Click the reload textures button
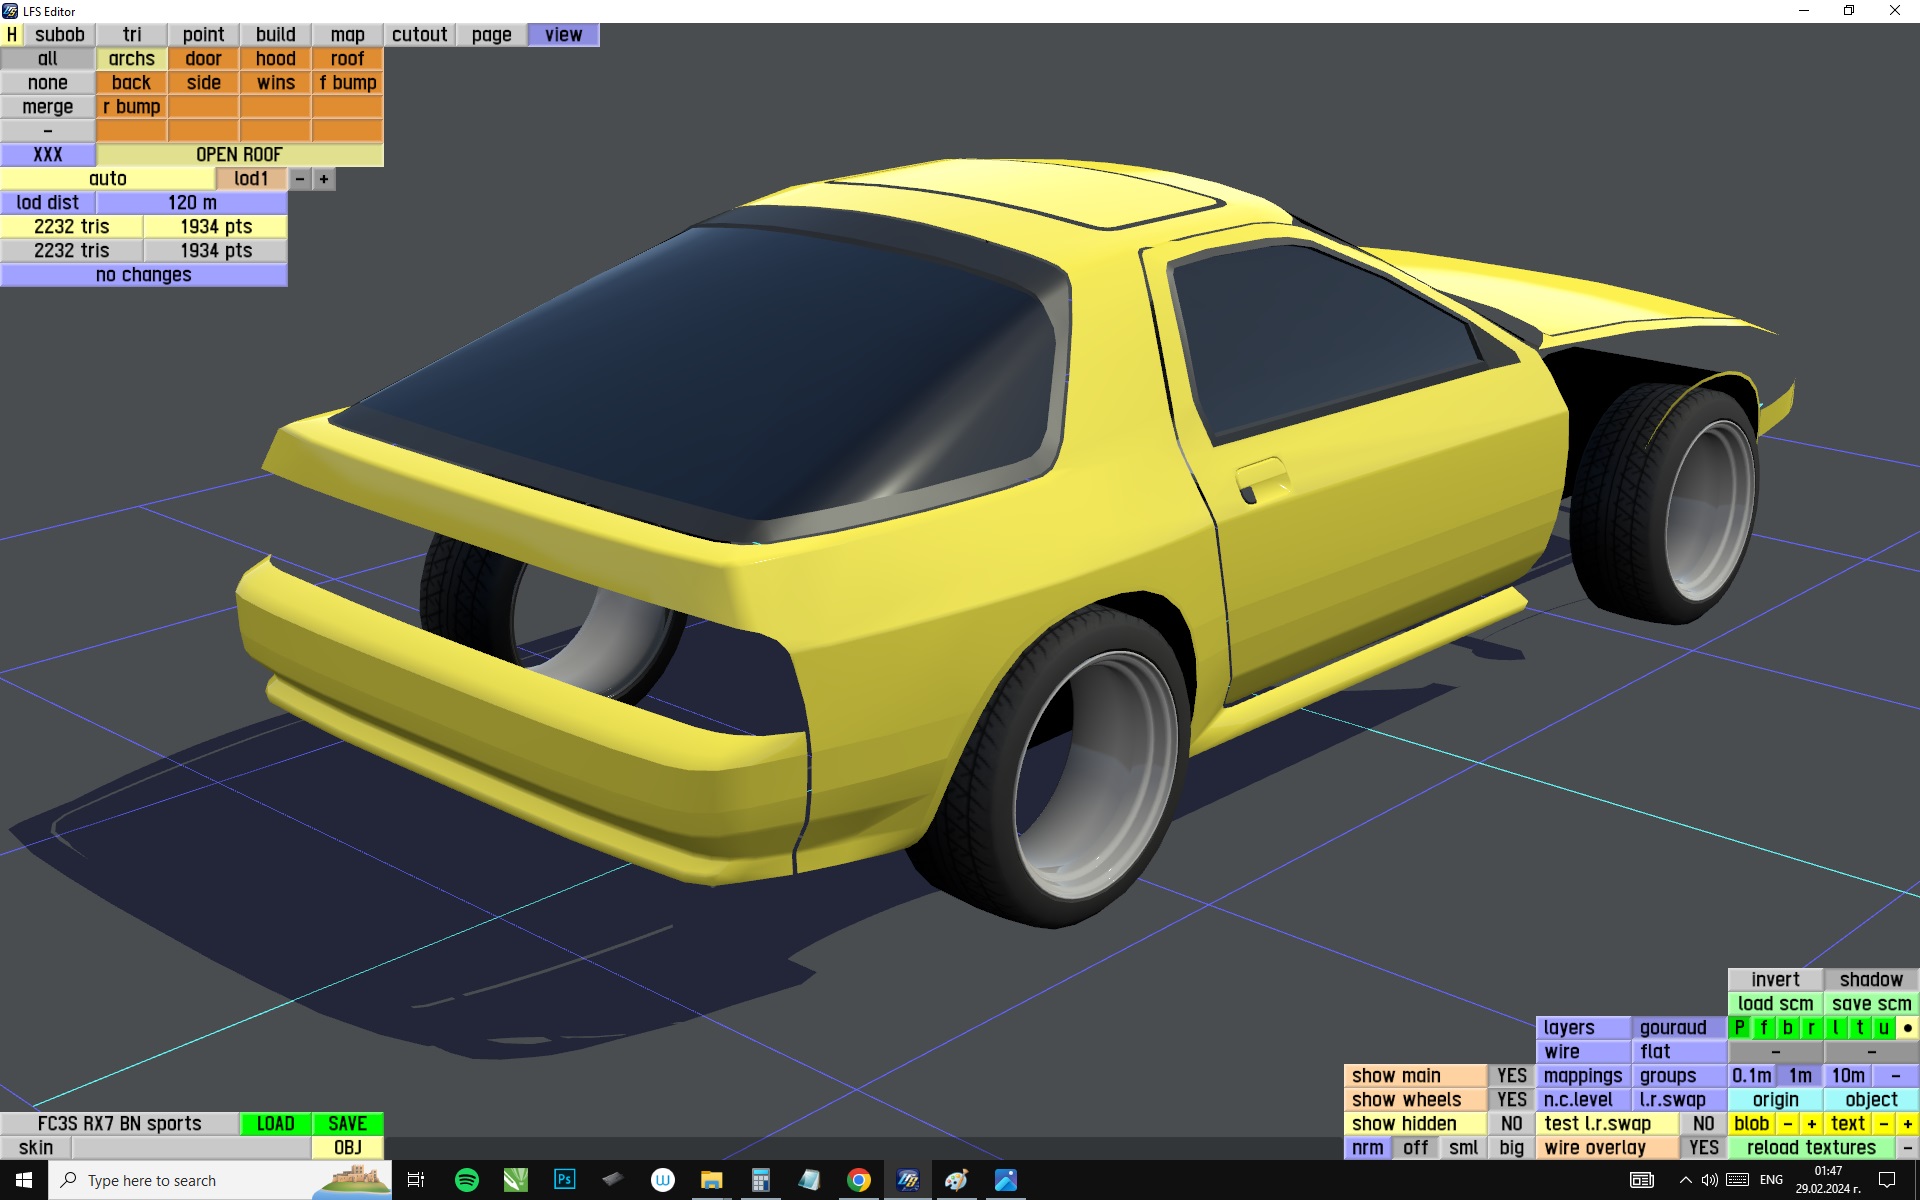Screen dimensions: 1920x1200 [1810, 1148]
